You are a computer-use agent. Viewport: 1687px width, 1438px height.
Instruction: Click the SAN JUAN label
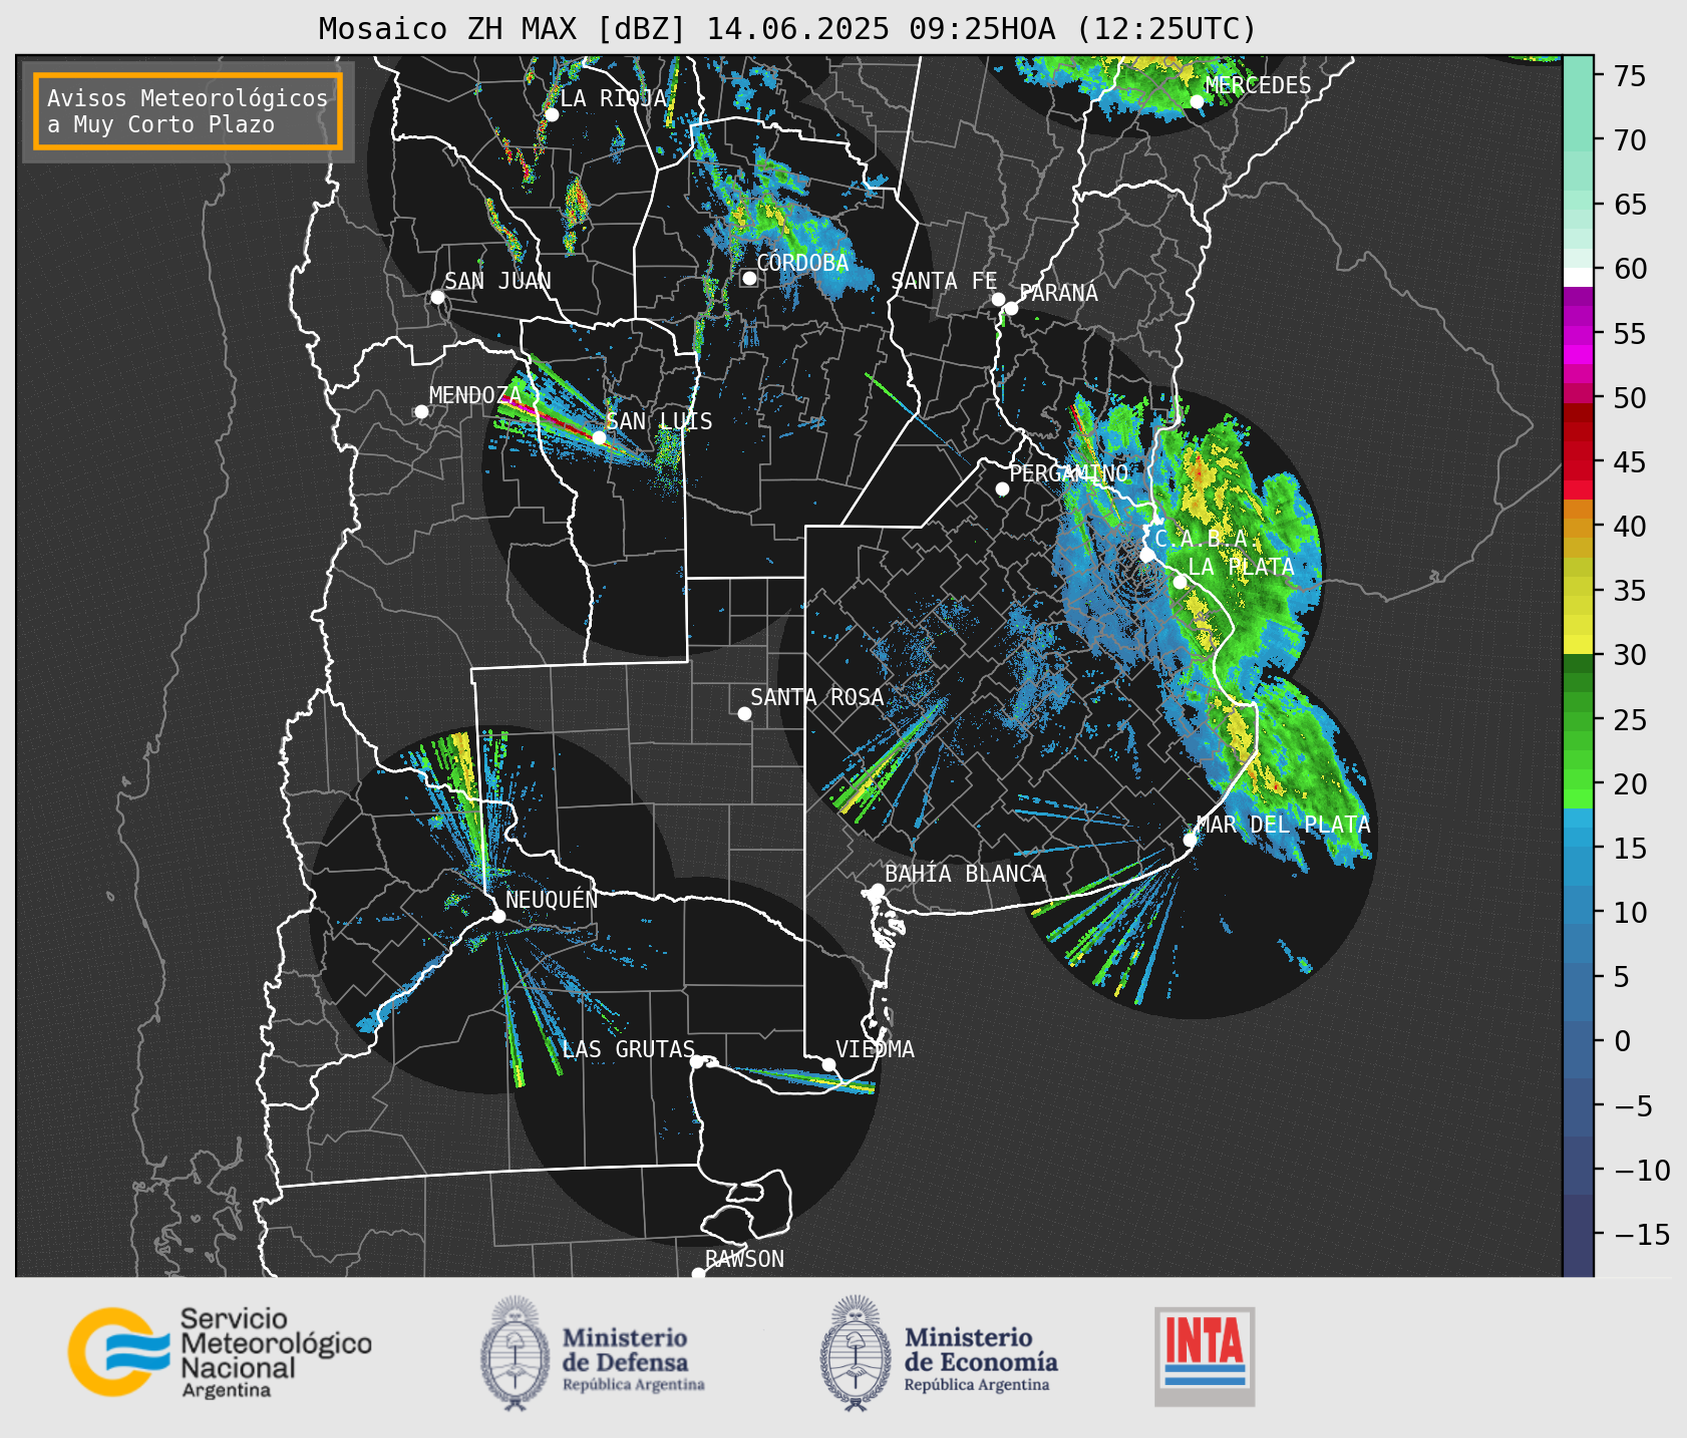tap(498, 281)
